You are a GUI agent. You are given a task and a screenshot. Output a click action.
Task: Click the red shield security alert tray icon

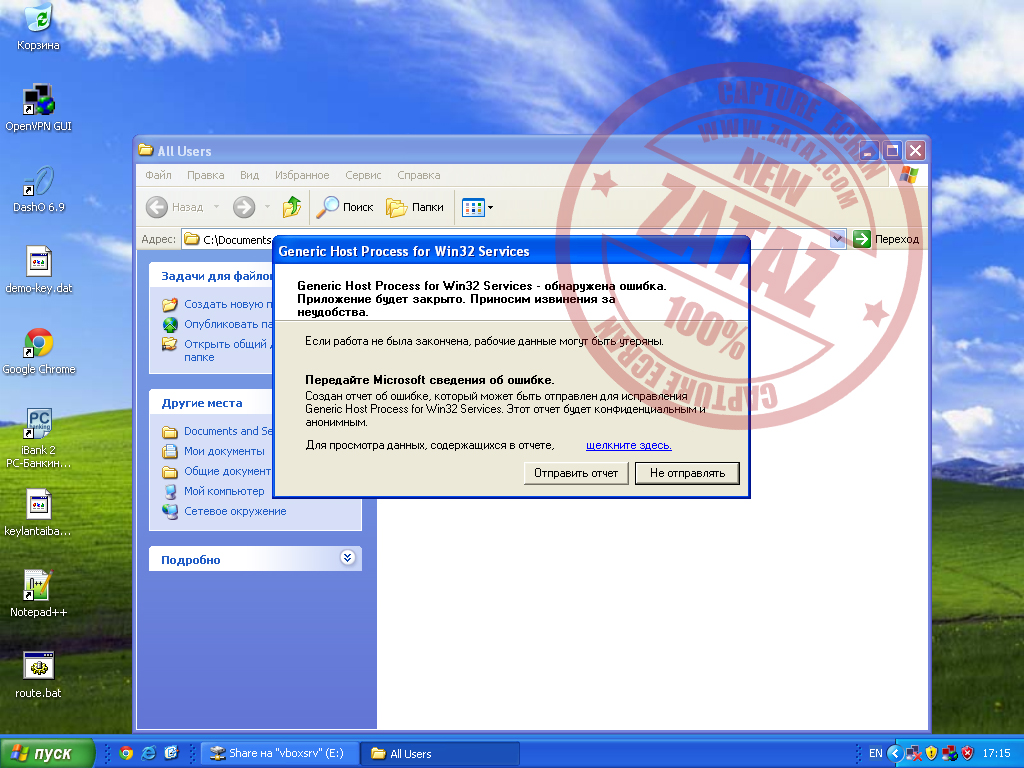(967, 754)
